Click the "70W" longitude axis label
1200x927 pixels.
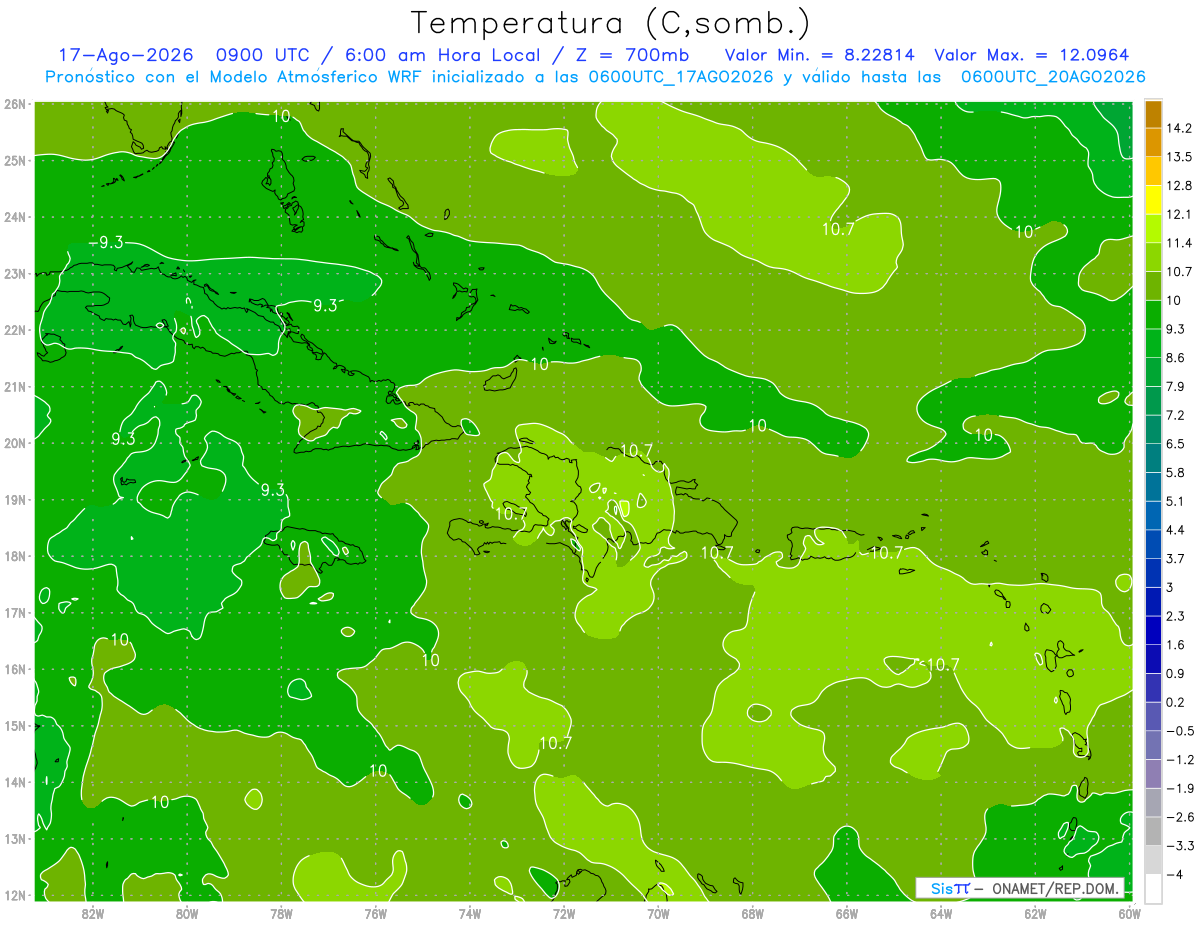pos(658,913)
